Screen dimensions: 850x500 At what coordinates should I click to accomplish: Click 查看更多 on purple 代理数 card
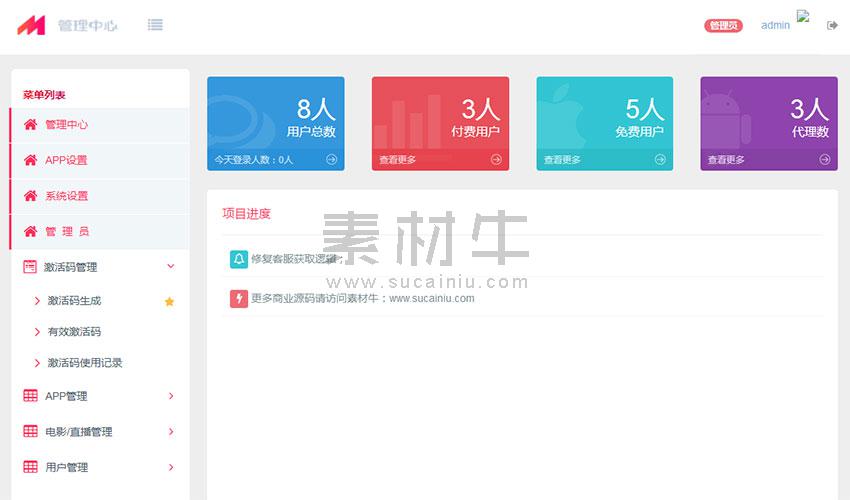tap(726, 160)
